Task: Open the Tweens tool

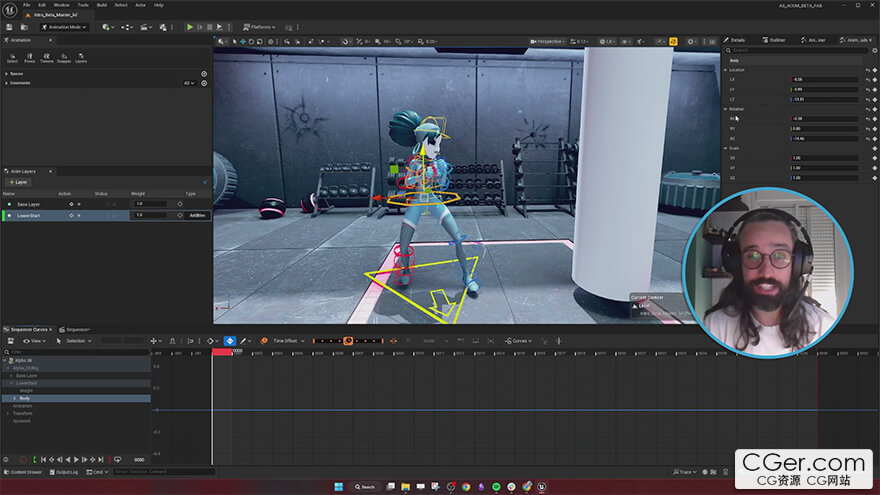Action: pyautogui.click(x=47, y=58)
